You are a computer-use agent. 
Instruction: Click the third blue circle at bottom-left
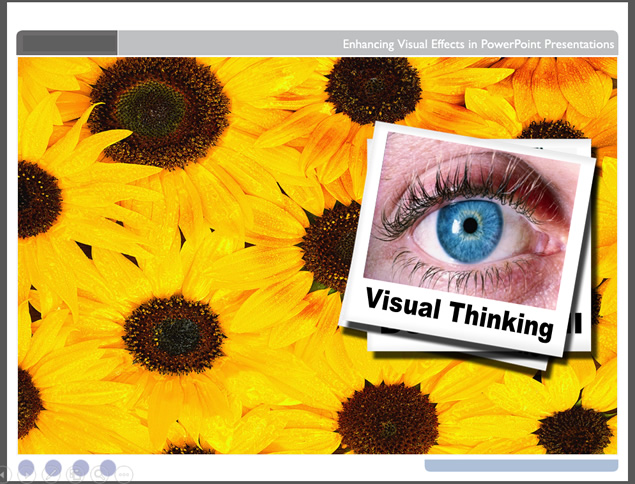pos(80,467)
